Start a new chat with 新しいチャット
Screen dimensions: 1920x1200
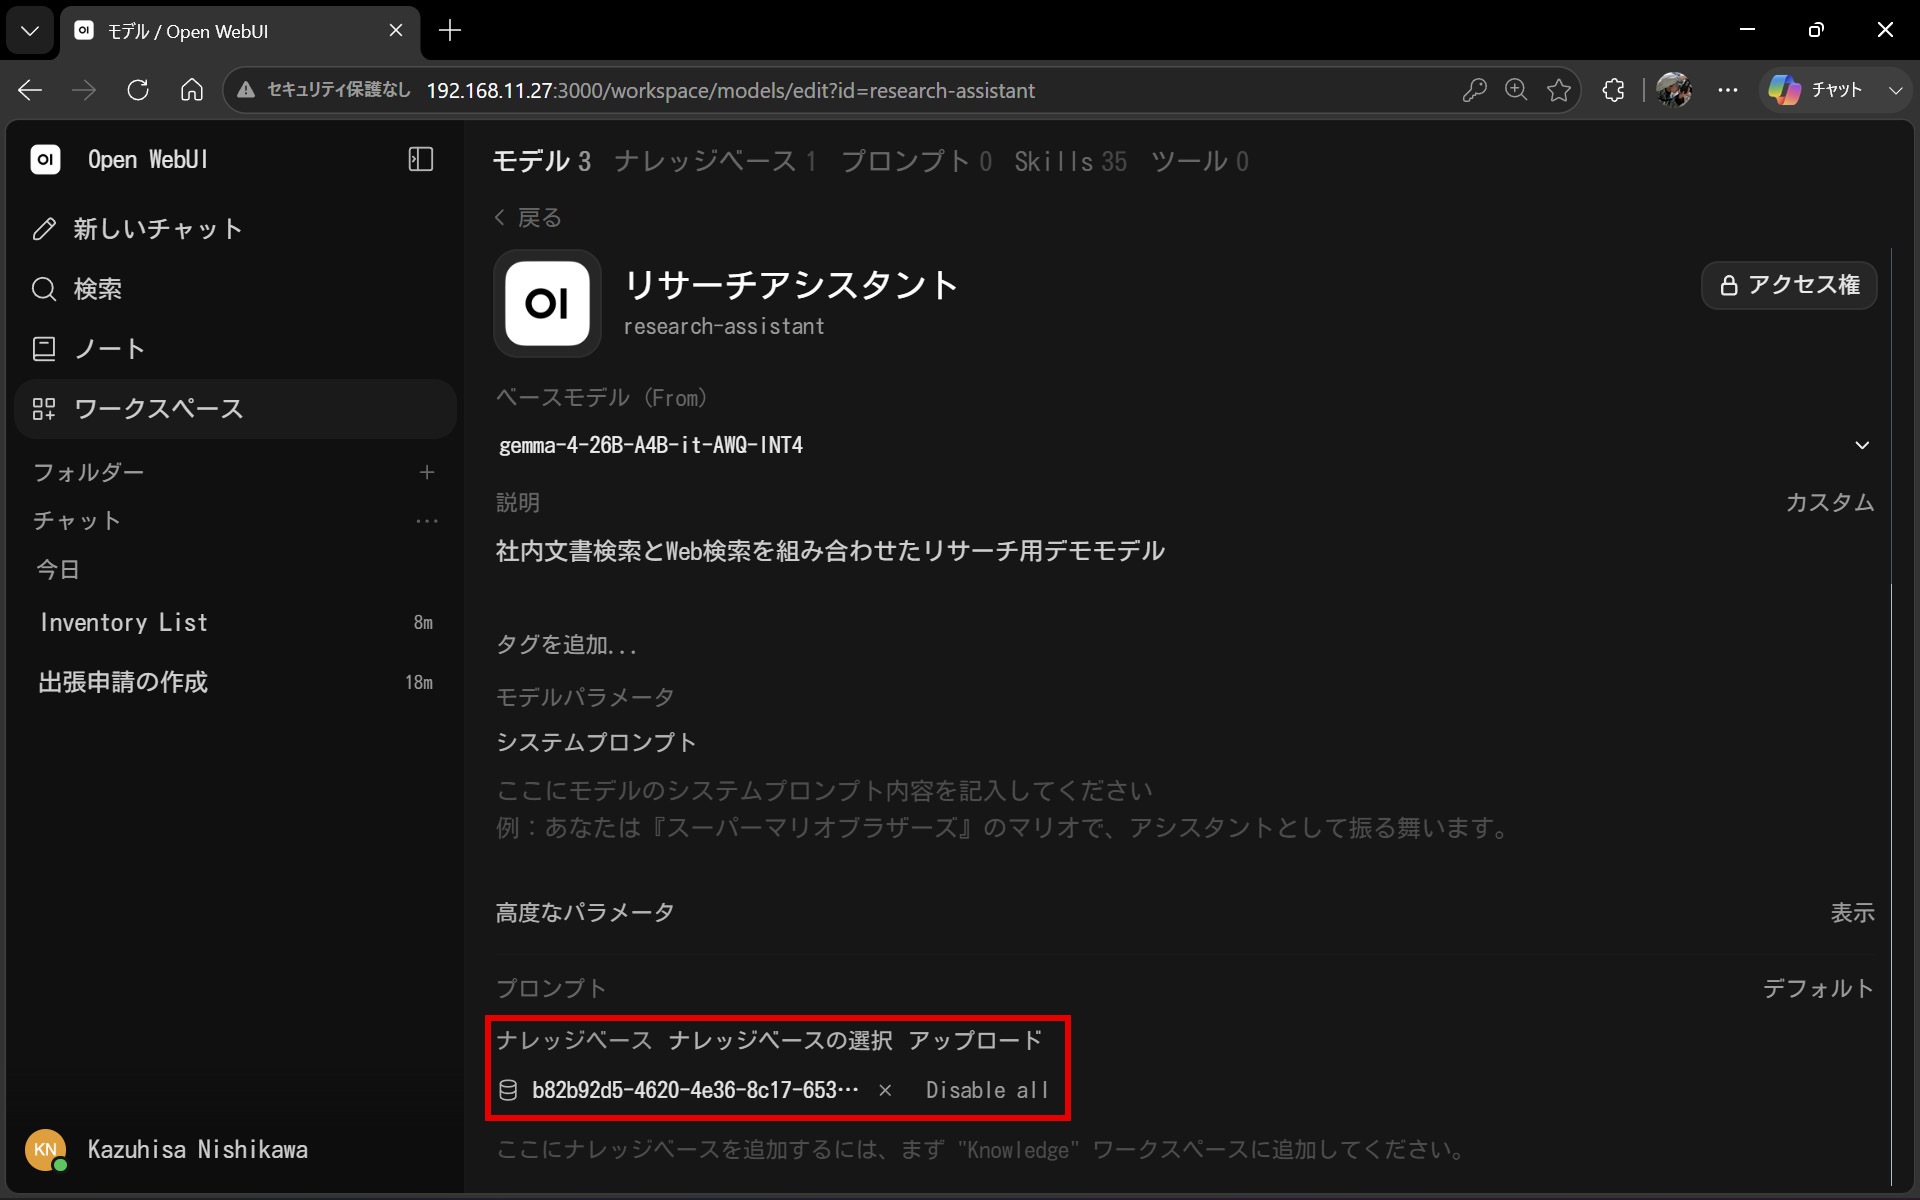(x=235, y=229)
